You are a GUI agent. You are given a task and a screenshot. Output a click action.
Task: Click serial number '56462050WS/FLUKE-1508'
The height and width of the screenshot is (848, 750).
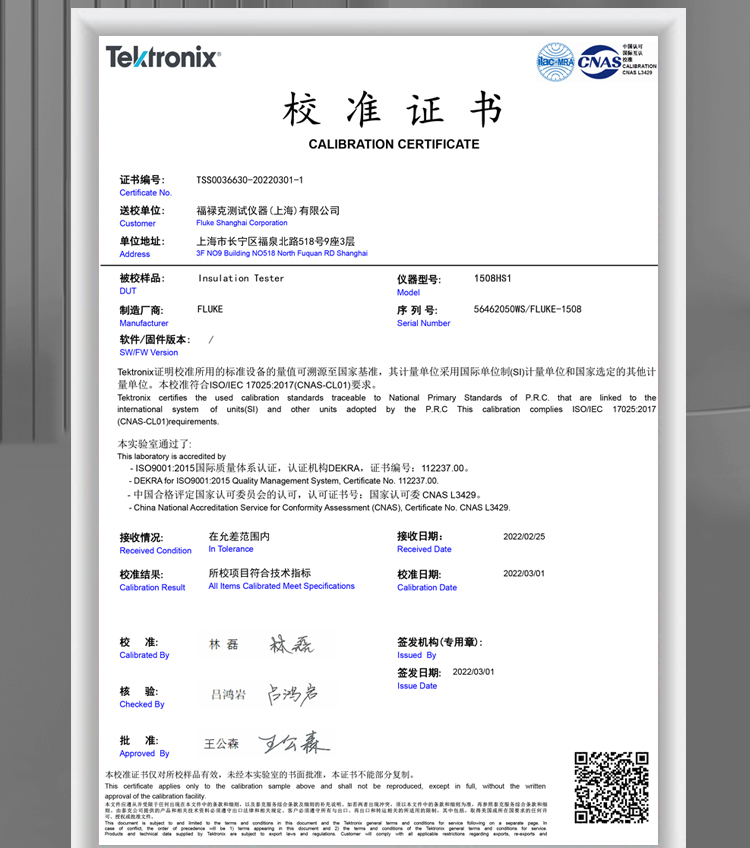[527, 309]
